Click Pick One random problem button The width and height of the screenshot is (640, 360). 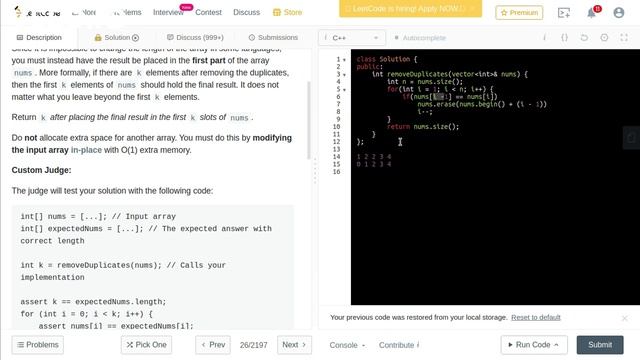146,345
